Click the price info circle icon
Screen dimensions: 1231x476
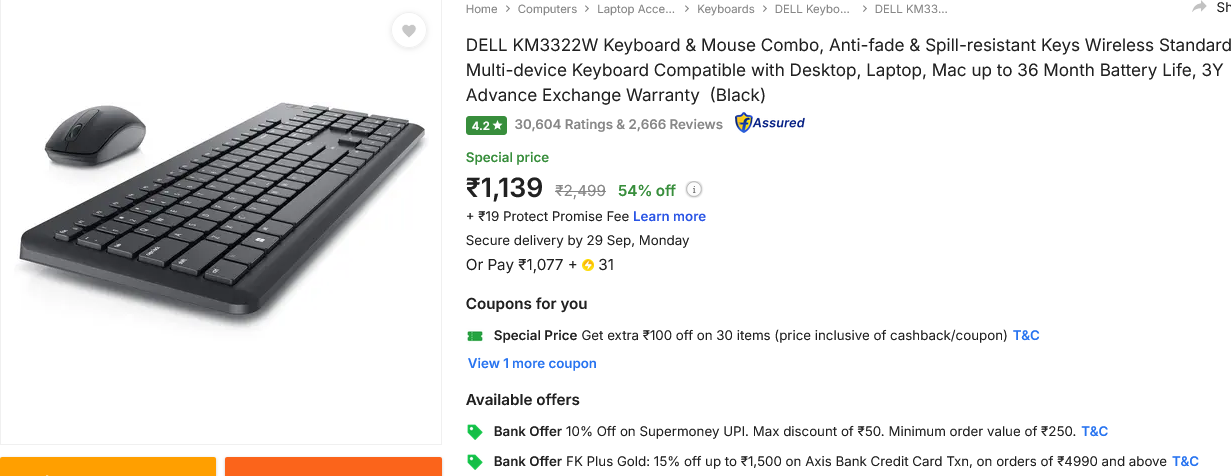pos(695,190)
